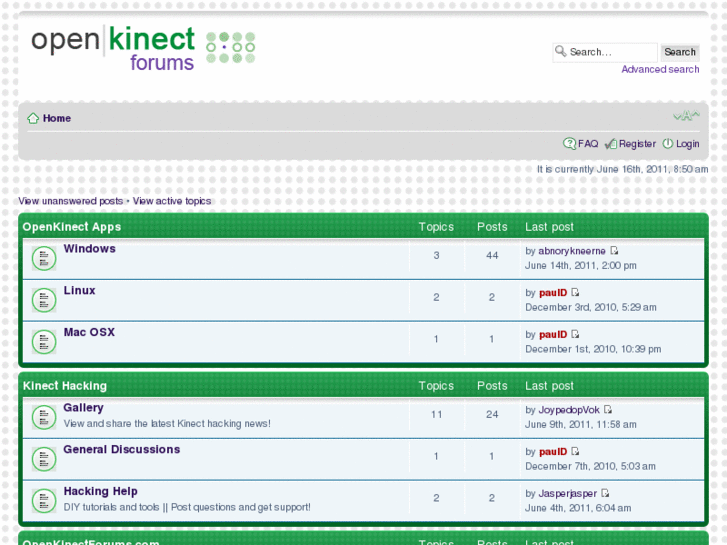Click the Gallery description text

(167, 423)
